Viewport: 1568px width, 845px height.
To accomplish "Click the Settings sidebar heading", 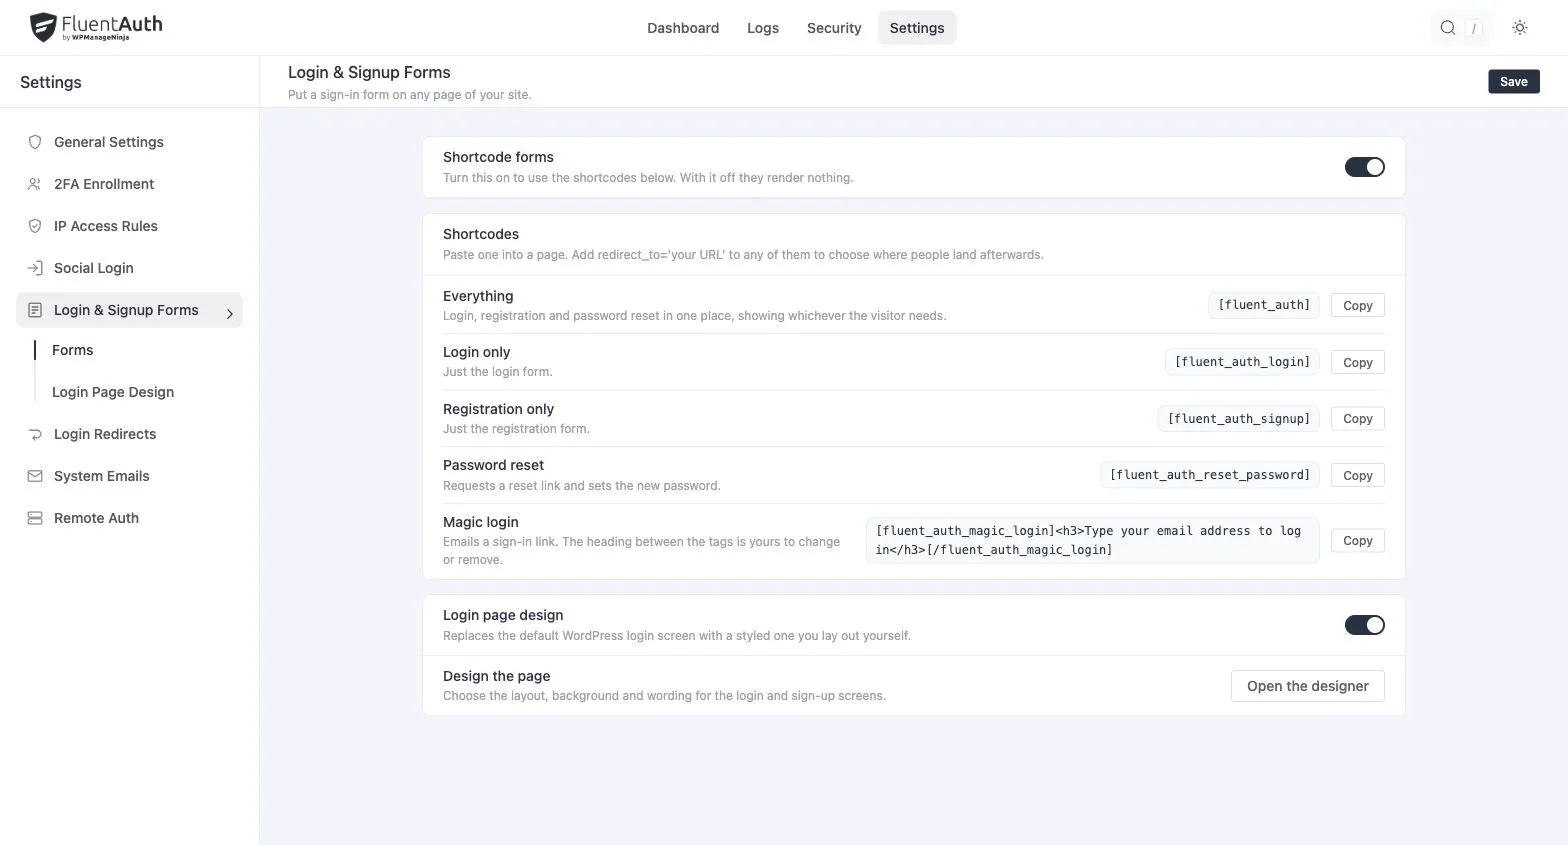I will coord(51,82).
